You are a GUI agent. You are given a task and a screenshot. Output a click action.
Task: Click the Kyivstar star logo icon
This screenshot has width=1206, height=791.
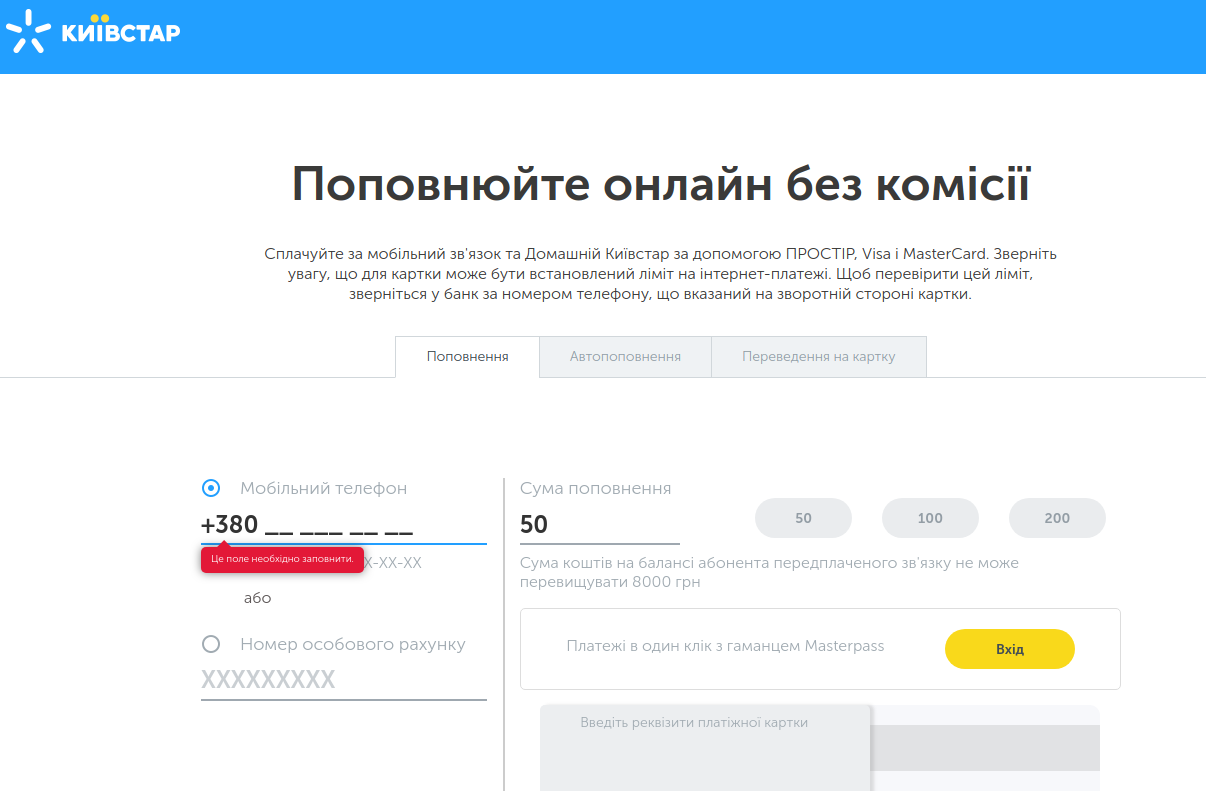28,31
